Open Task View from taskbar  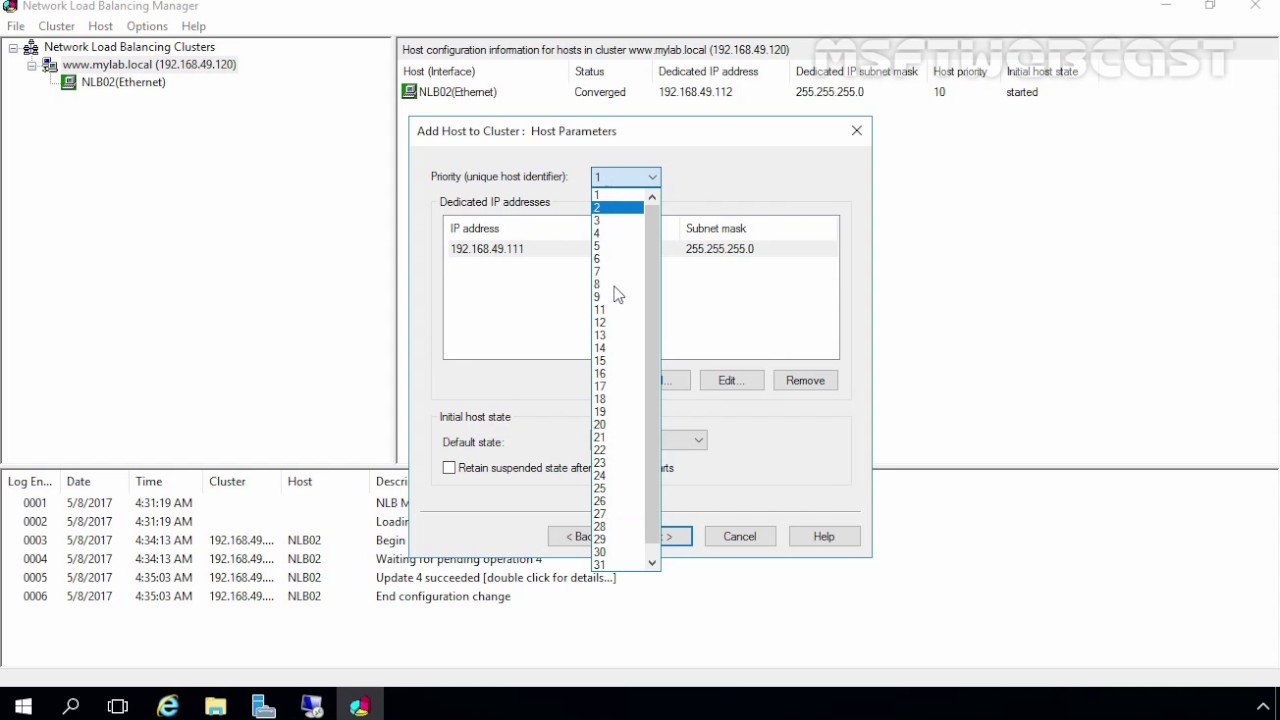[118, 706]
